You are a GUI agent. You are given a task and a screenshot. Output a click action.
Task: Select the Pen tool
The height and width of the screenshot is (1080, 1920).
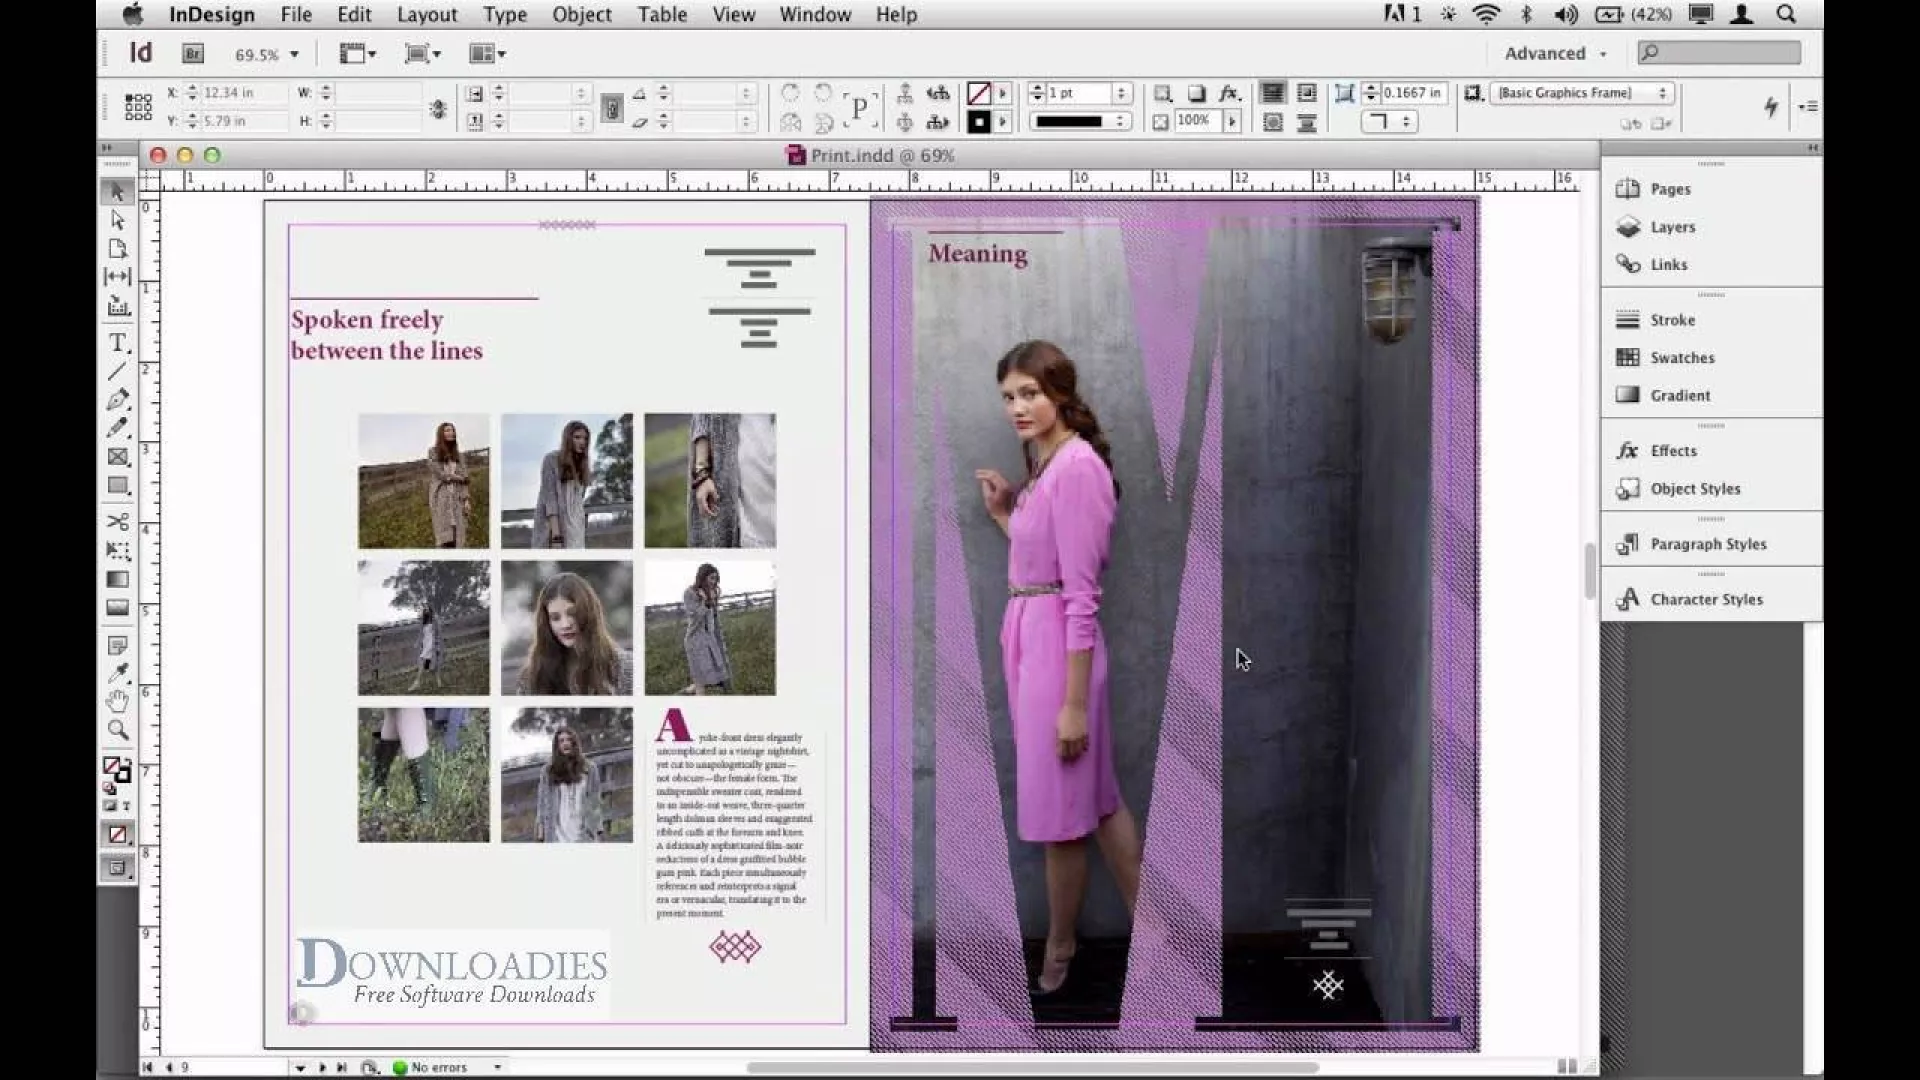pos(118,400)
